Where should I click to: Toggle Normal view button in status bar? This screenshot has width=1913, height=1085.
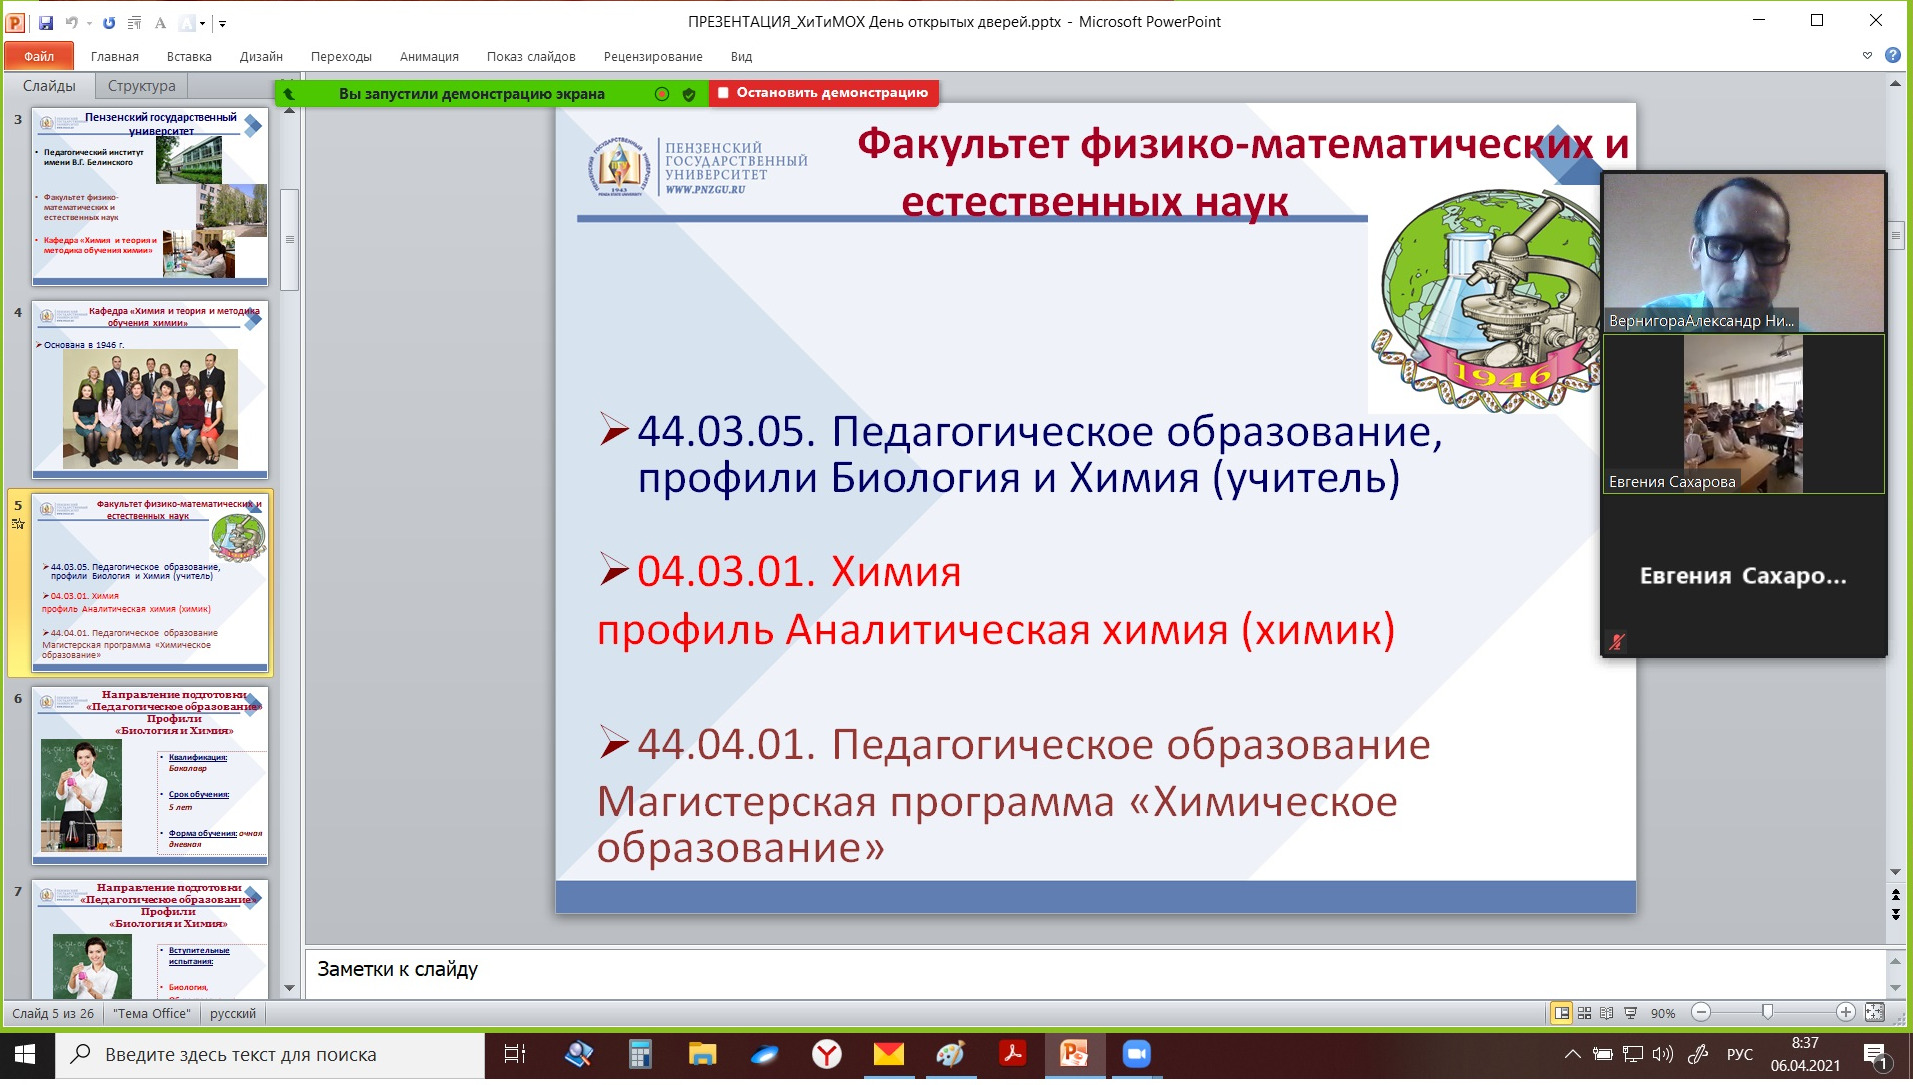click(1561, 1013)
